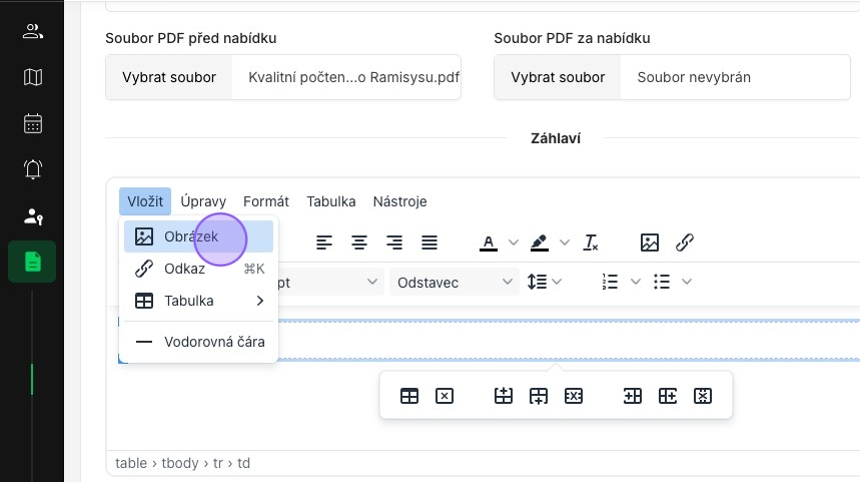The image size is (860, 482).
Task: Select the justify text alignment icon
Action: [x=429, y=242]
